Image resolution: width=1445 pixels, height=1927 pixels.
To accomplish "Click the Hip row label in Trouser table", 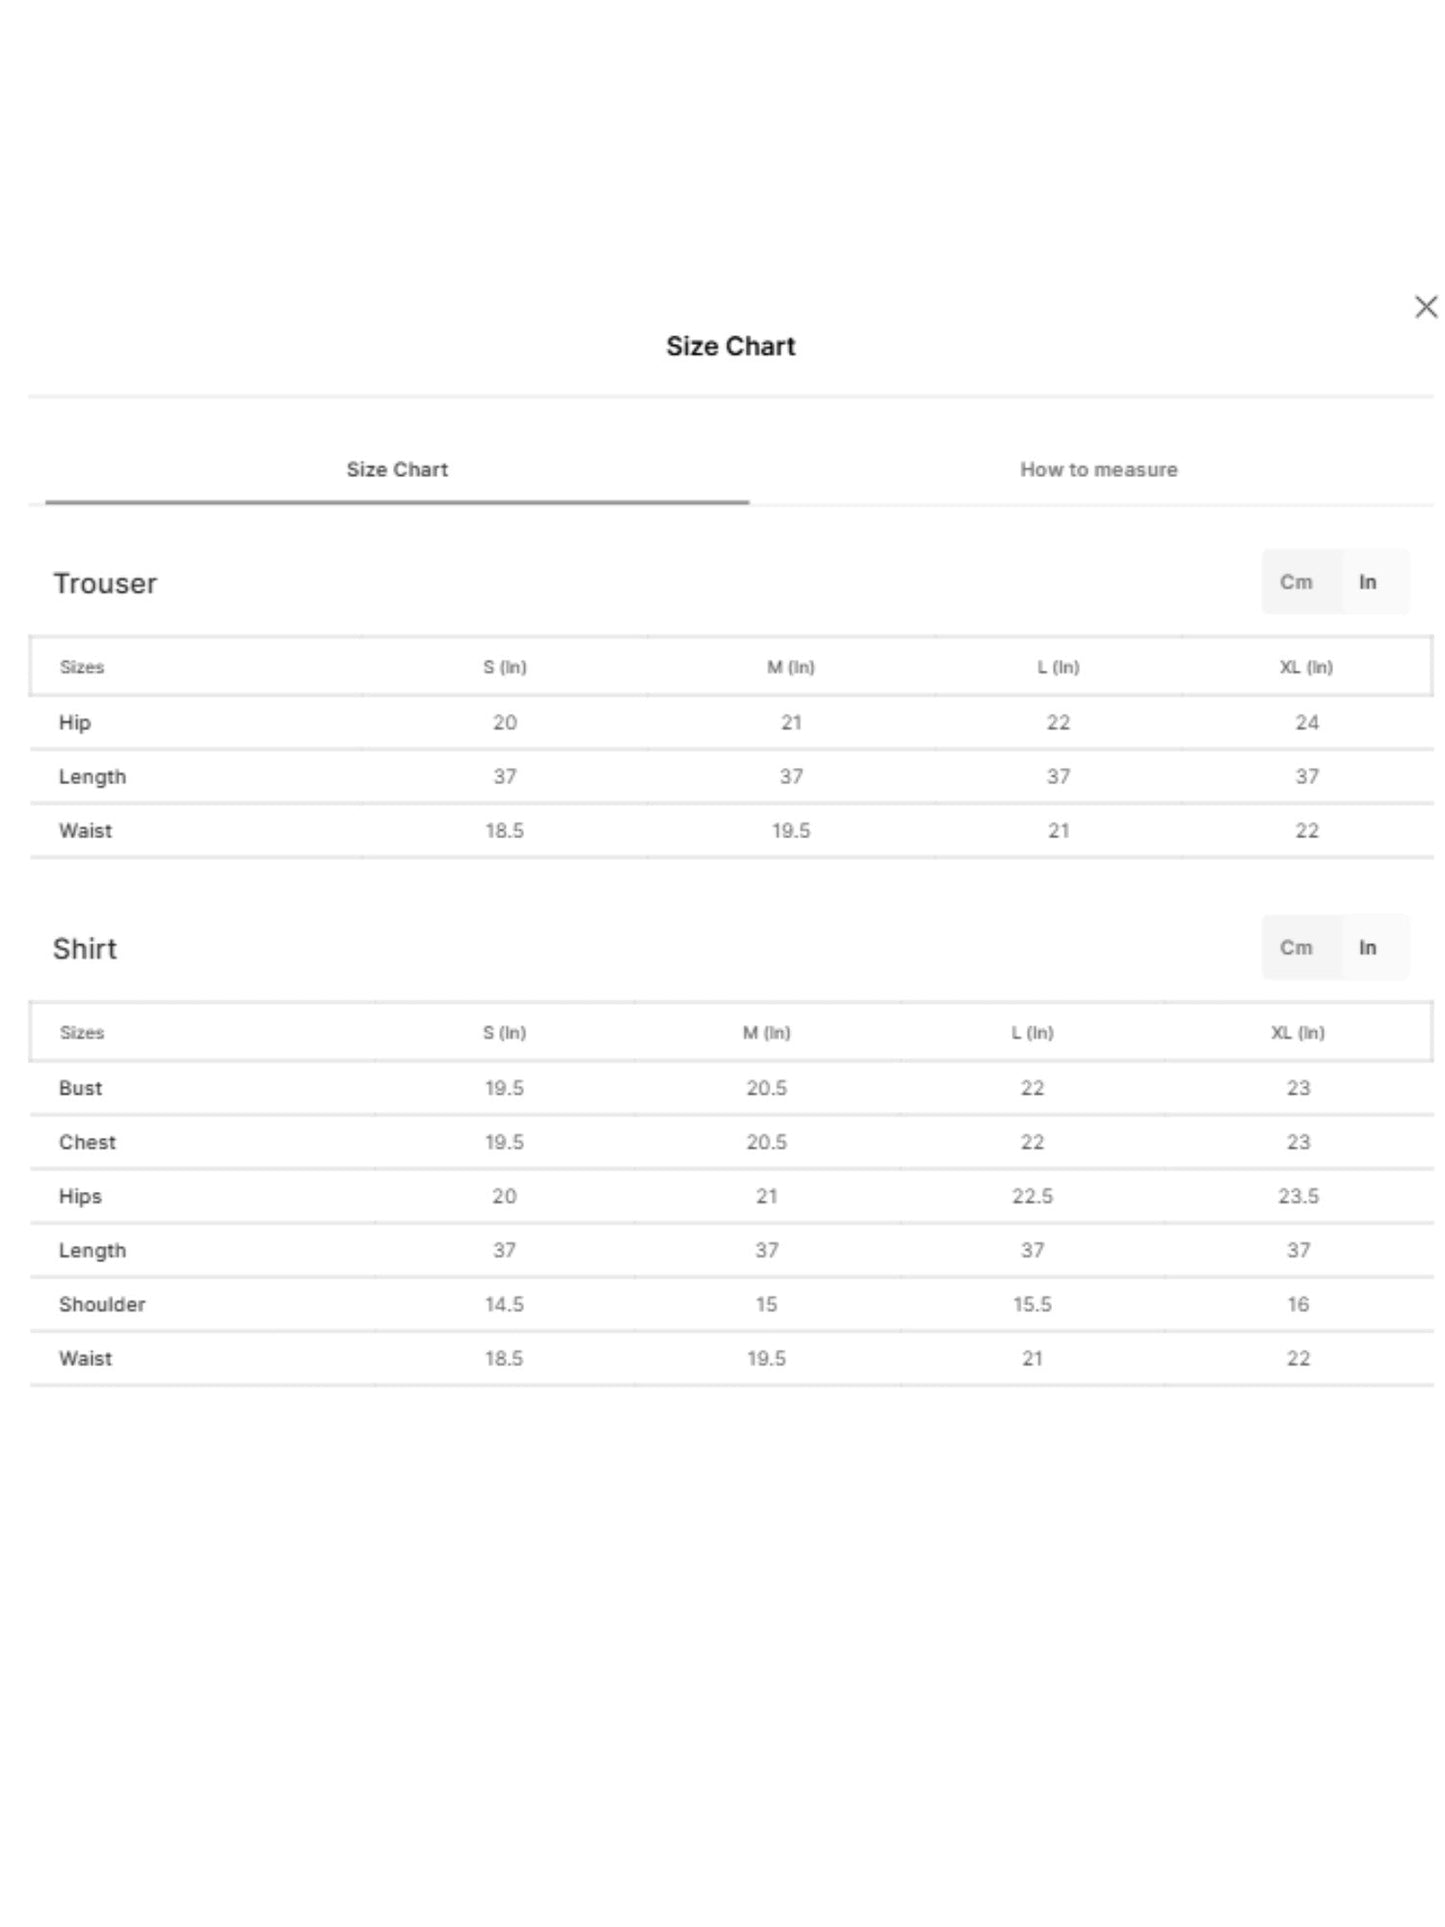I will coord(75,723).
